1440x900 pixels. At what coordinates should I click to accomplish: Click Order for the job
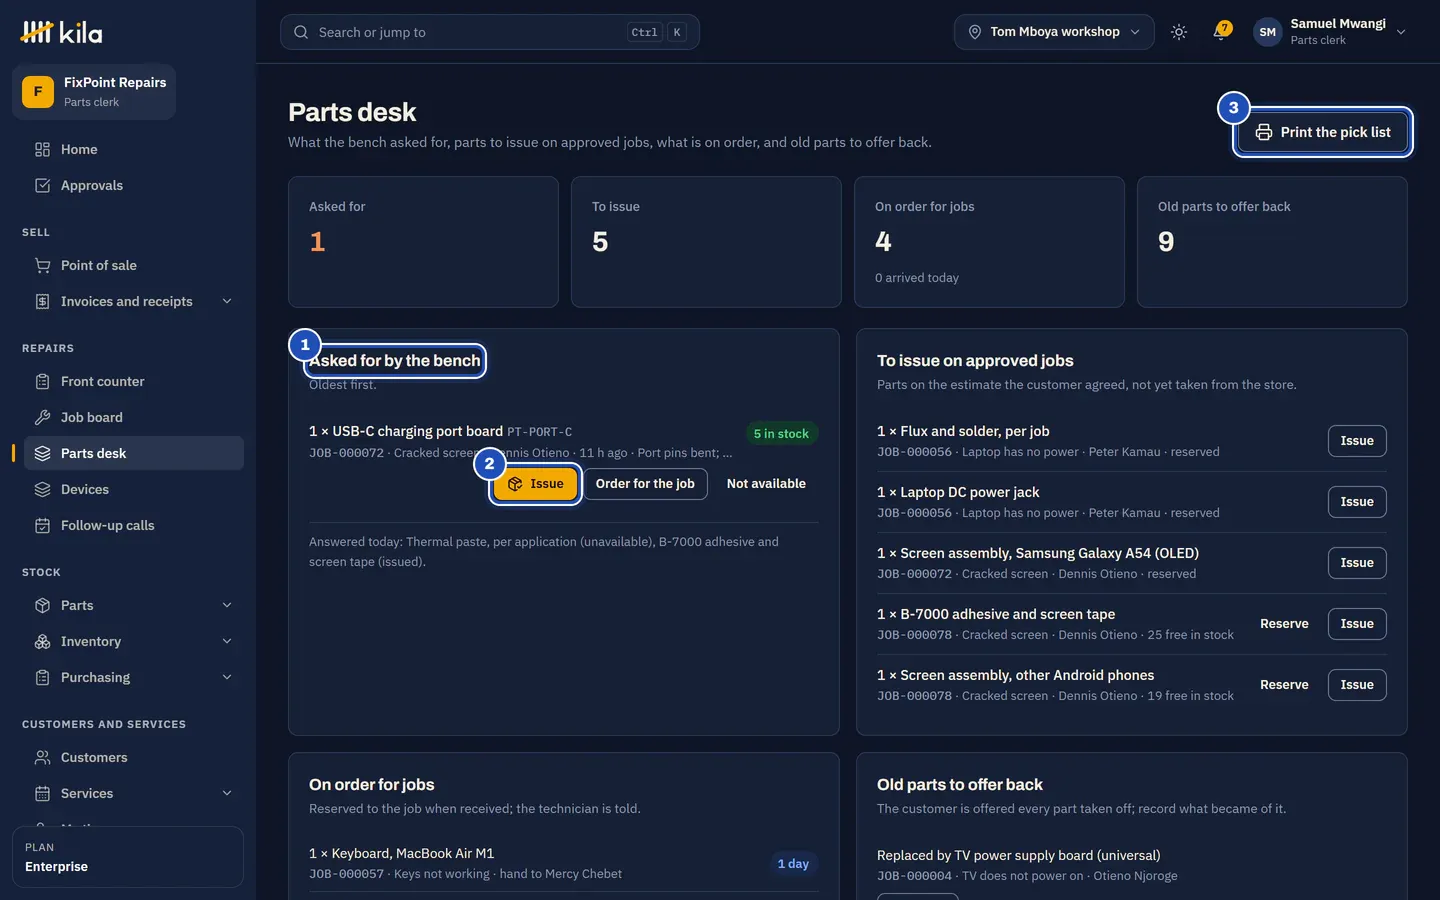[x=645, y=484]
